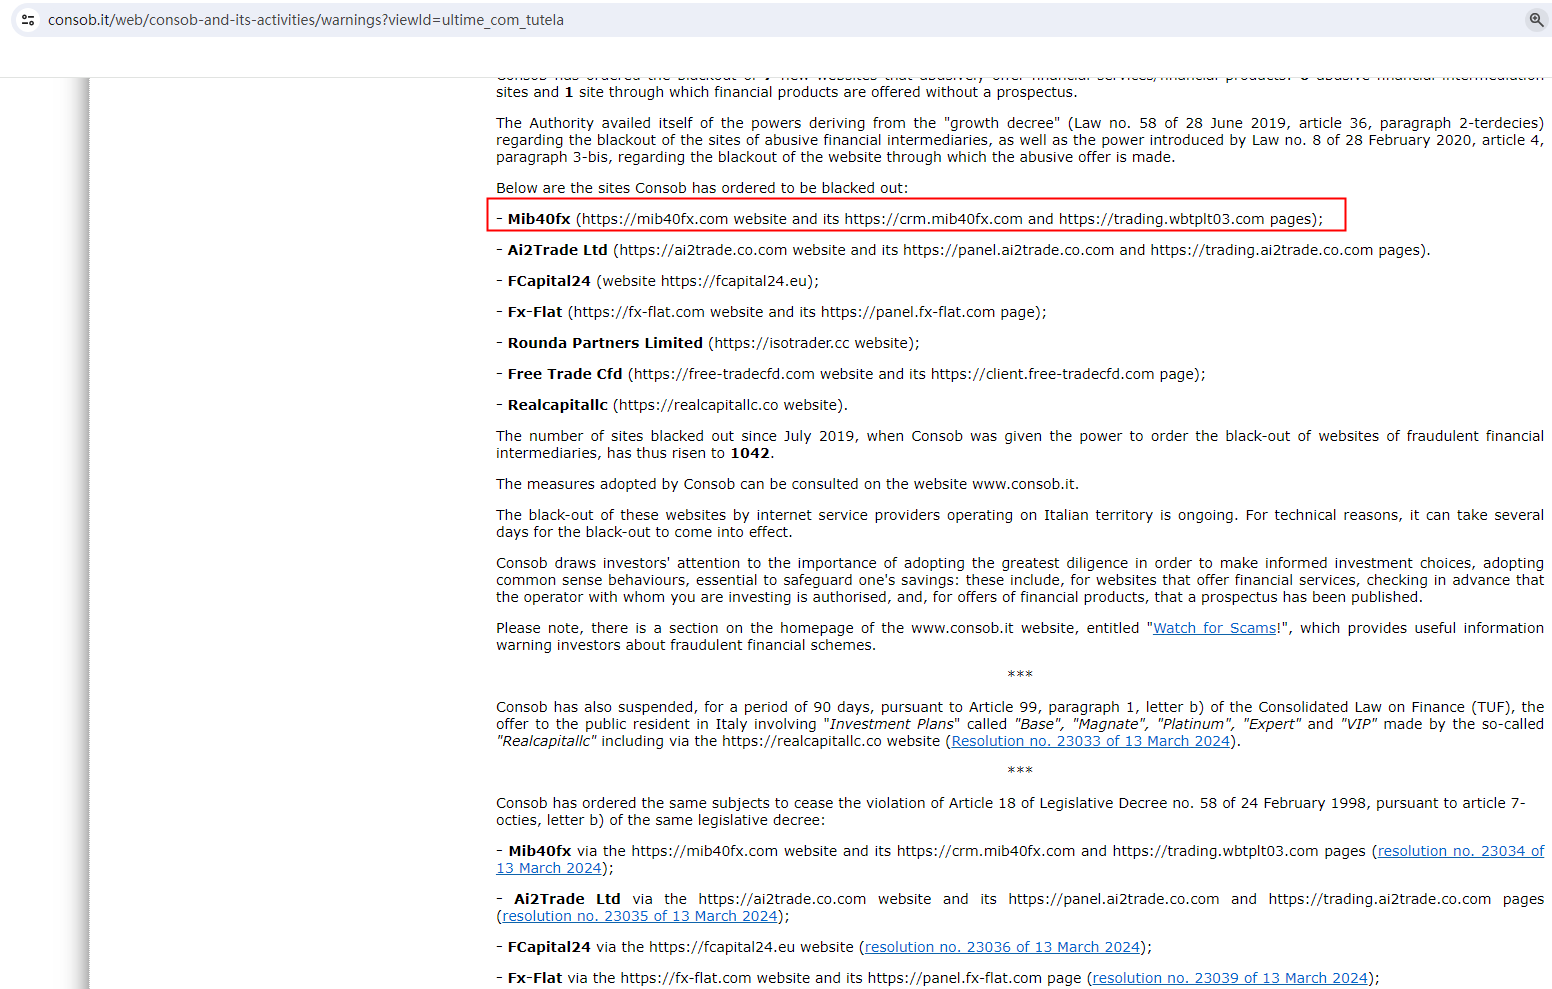View resolution no. 23036 of 13 March 2024

[1002, 947]
